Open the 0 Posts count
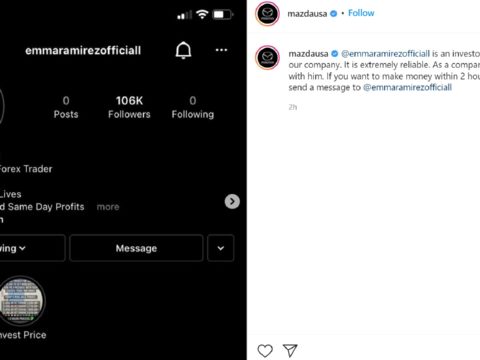Image resolution: width=480 pixels, height=360 pixels. tap(66, 107)
